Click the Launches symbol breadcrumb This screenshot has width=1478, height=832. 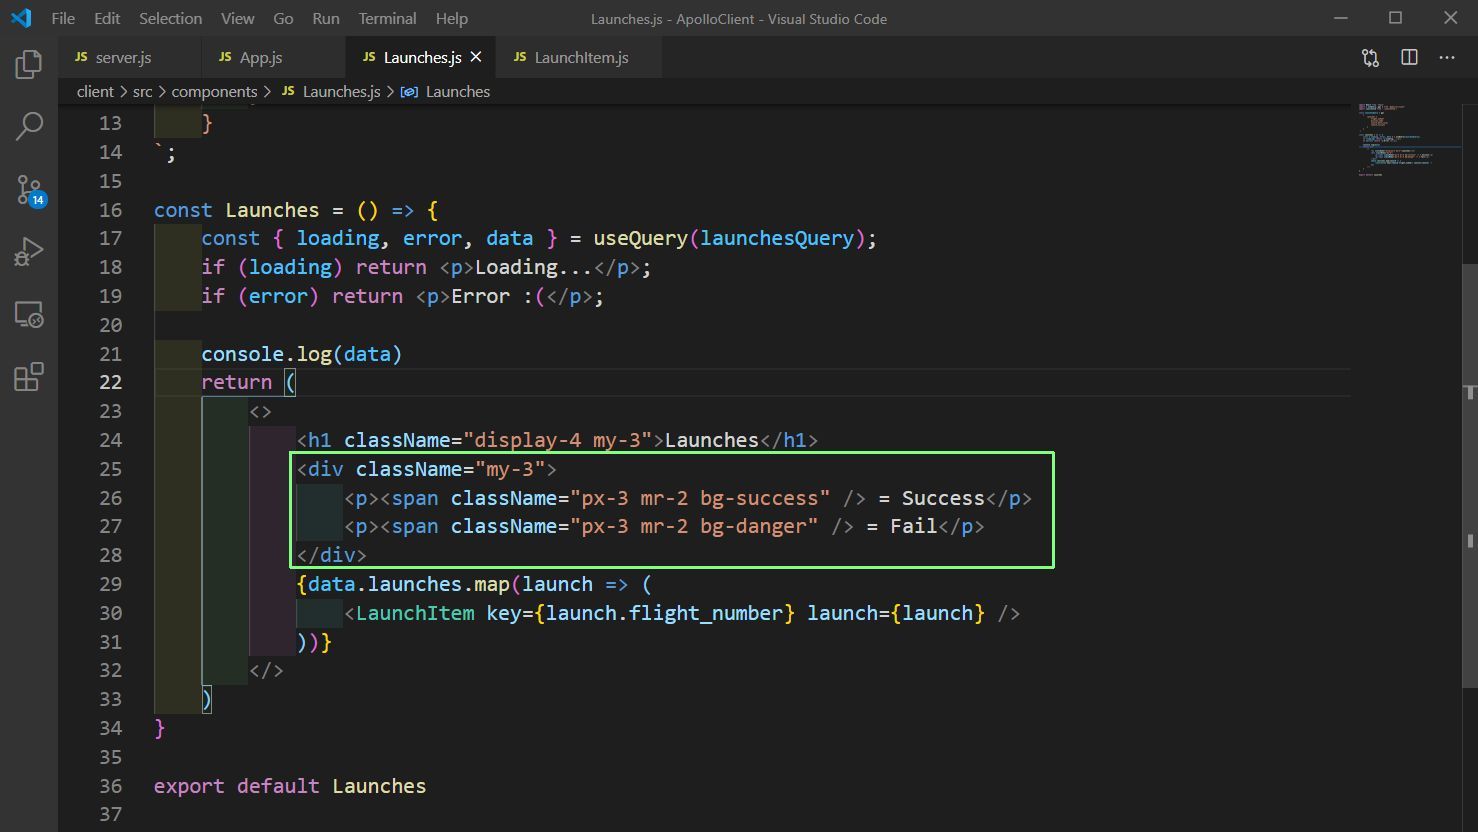457,91
